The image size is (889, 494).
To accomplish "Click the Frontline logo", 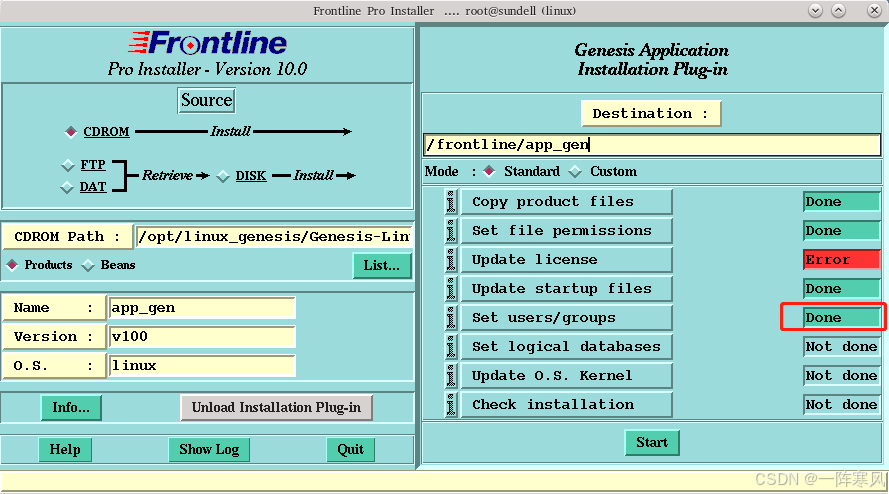I will click(x=208, y=43).
